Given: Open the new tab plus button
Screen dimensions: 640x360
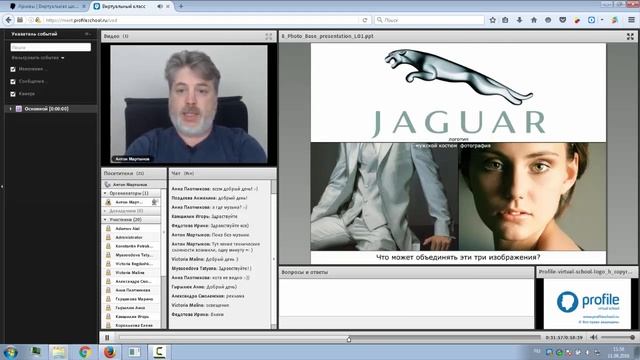Looking at the screenshot, I should (181, 6).
